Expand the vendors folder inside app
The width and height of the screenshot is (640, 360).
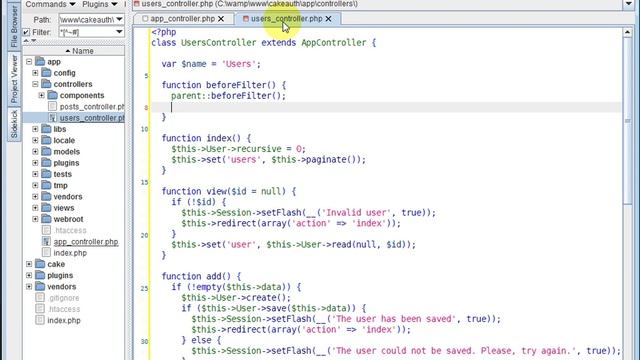35,197
